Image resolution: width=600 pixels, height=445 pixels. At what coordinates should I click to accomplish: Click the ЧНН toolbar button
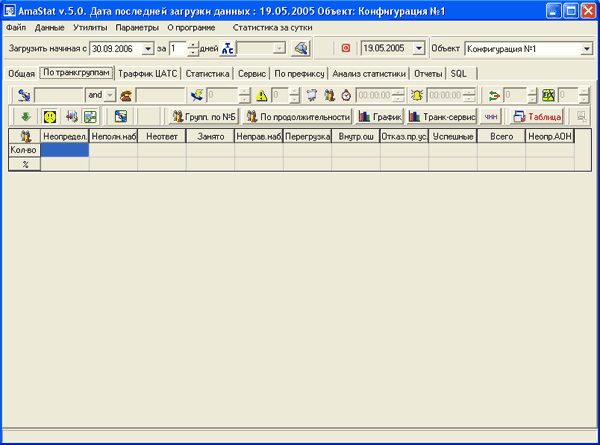tap(490, 117)
